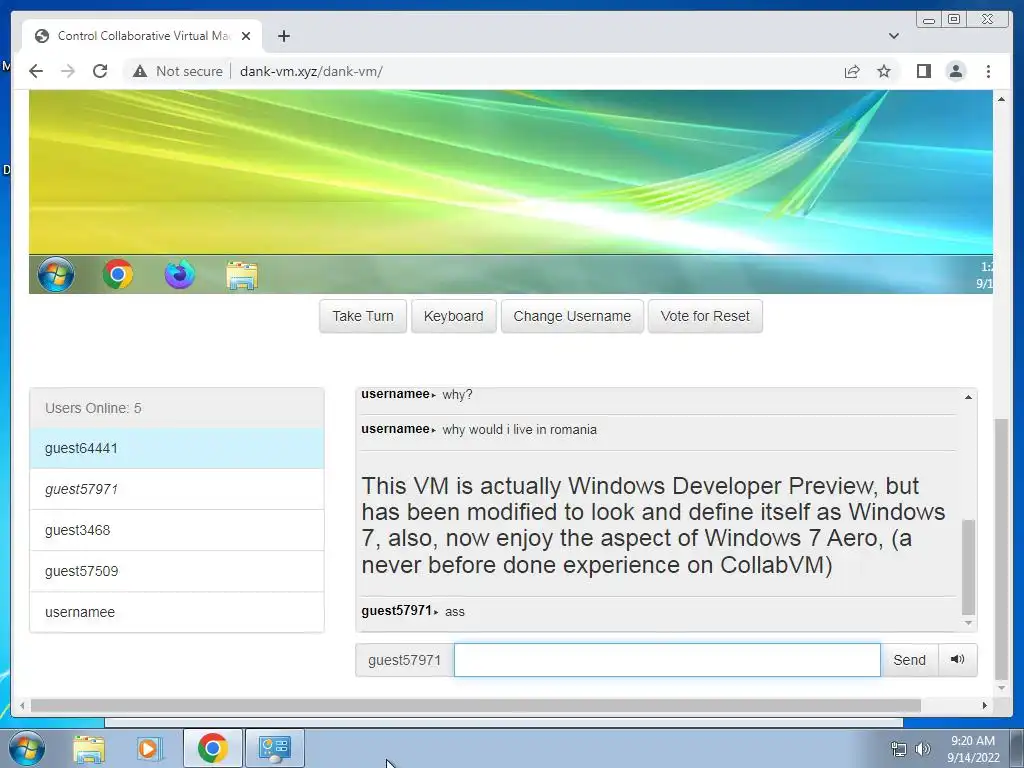Toggle chat sound with the speaker button

pos(958,660)
